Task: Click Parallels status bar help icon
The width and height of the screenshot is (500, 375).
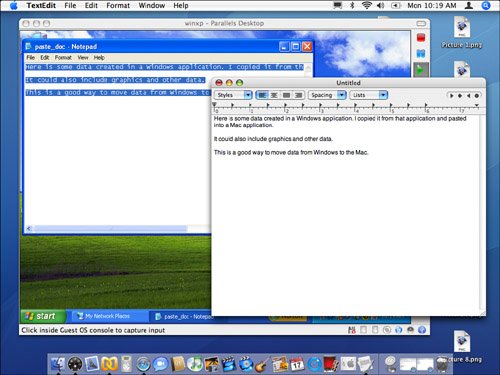Action: [422, 330]
